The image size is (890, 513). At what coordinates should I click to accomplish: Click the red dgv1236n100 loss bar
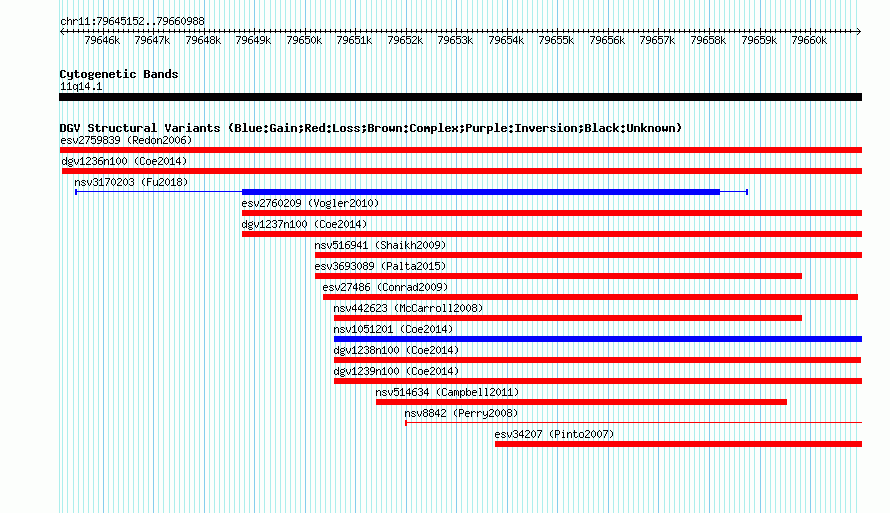coord(462,171)
